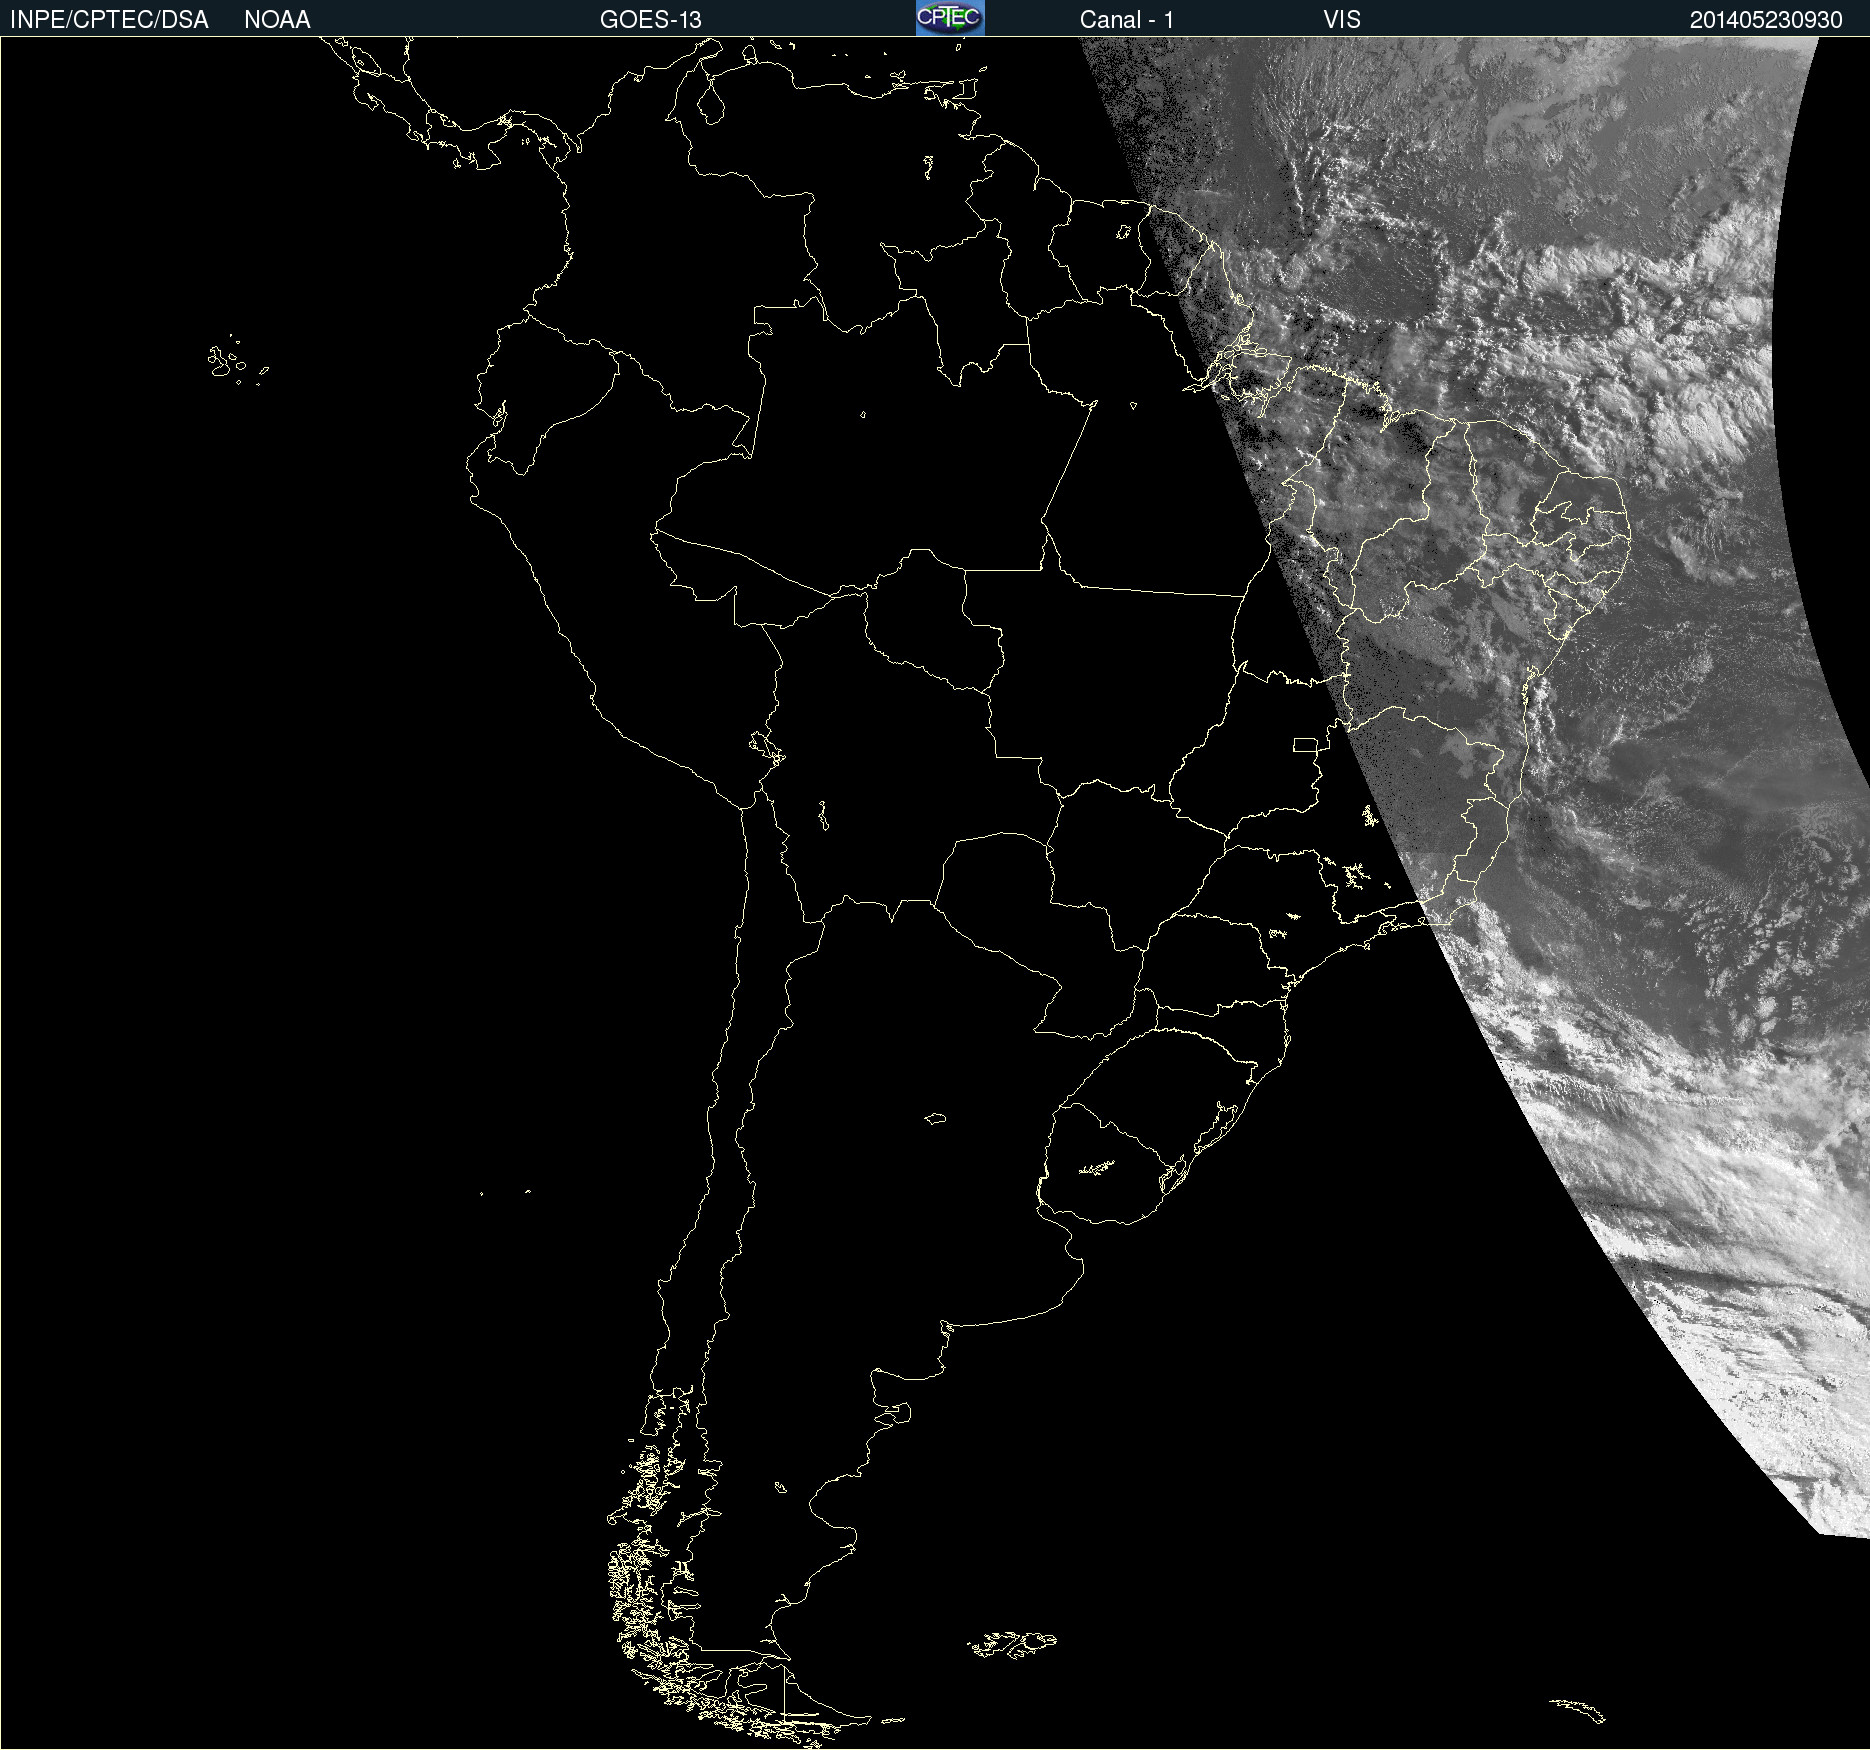Viewport: 1870px width, 1750px height.
Task: Click the Canal - 1 label
Action: [x=1127, y=20]
